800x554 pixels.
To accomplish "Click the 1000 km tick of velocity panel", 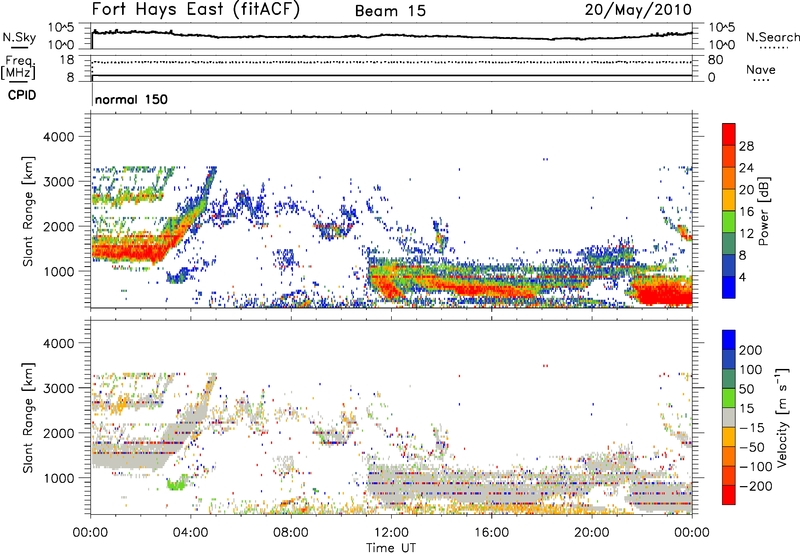I will (59, 478).
